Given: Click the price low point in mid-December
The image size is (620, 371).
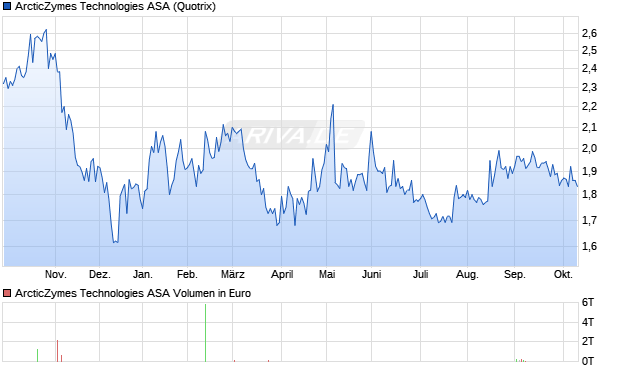Looking at the screenshot, I should point(115,242).
